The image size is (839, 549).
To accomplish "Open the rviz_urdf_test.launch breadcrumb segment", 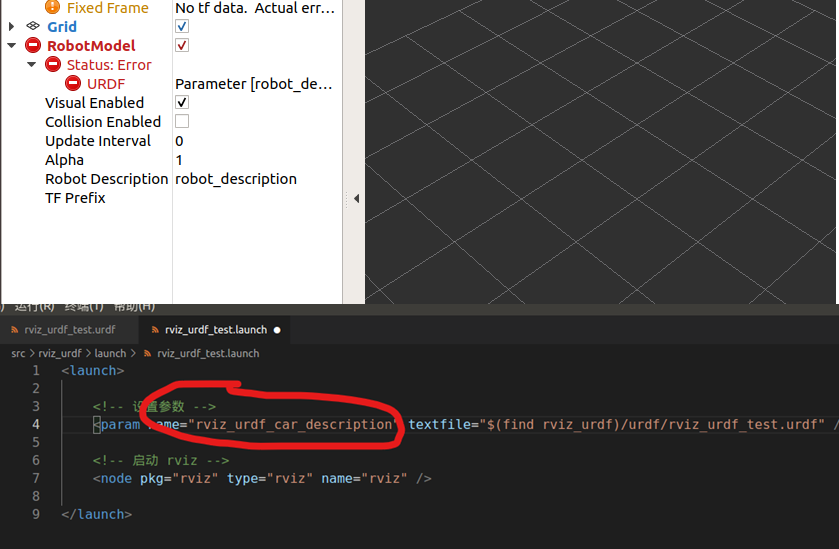I will coord(208,354).
